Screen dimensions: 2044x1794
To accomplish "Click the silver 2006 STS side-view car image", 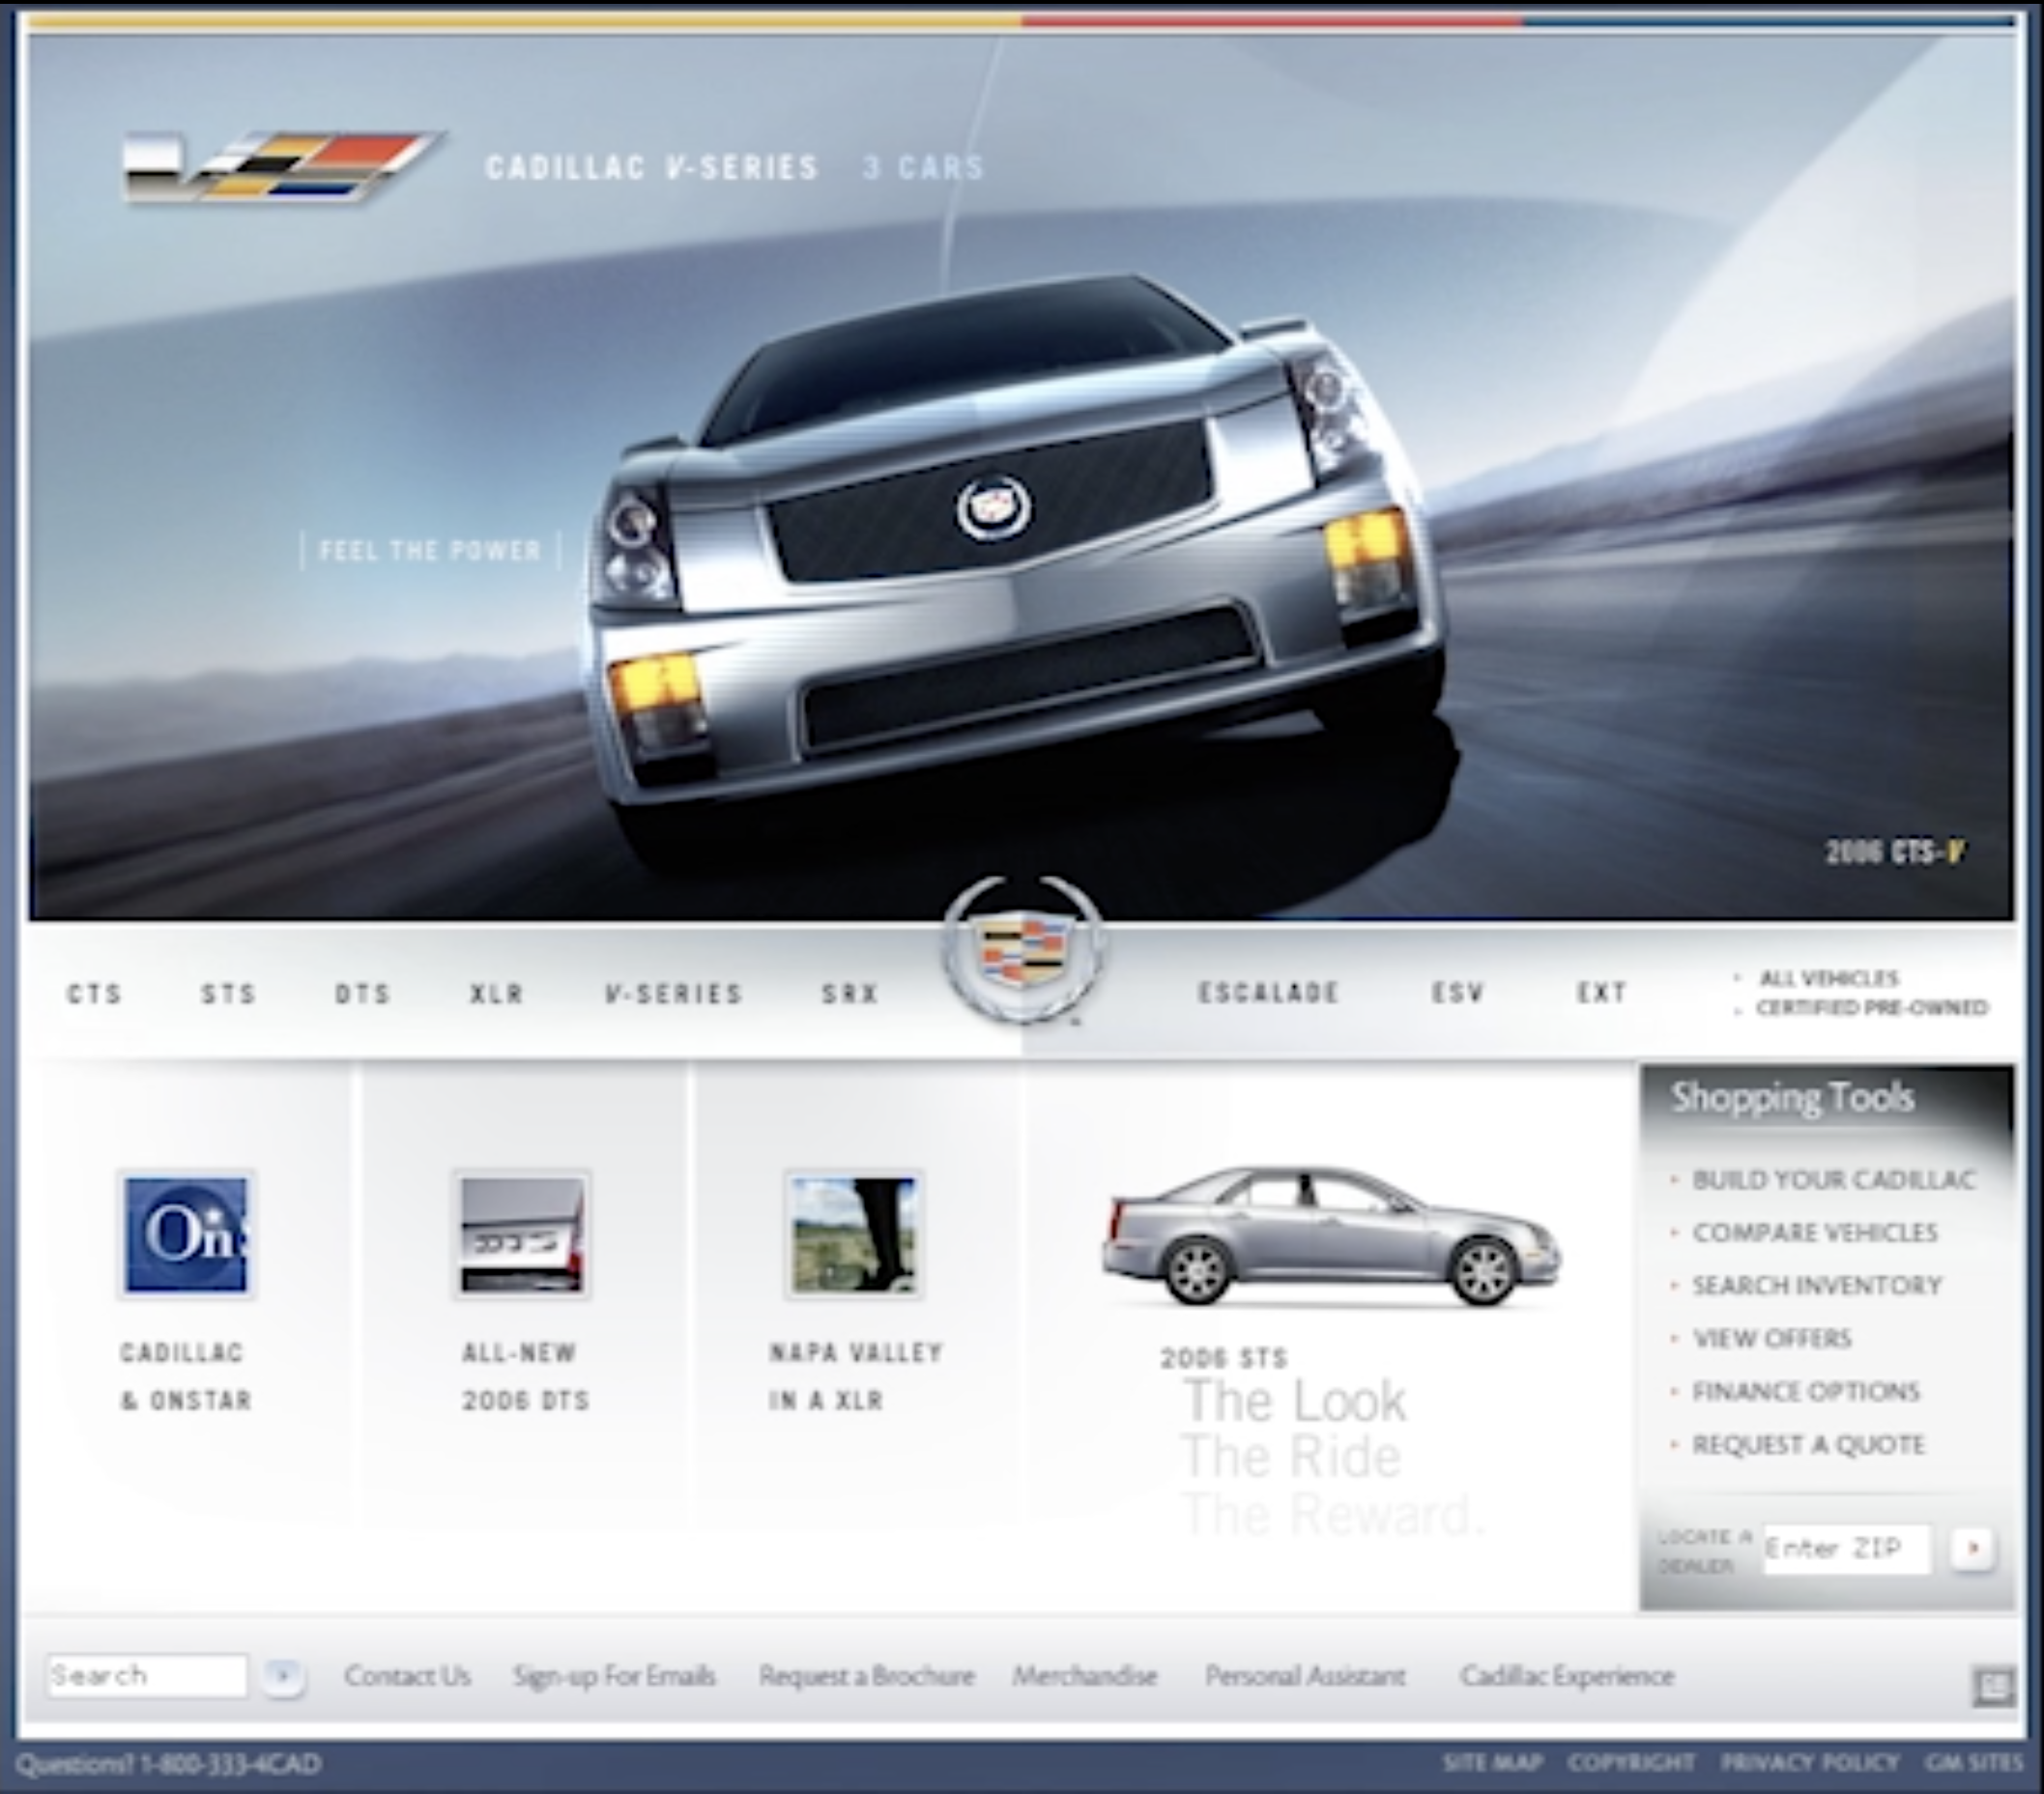I will coord(1331,1236).
